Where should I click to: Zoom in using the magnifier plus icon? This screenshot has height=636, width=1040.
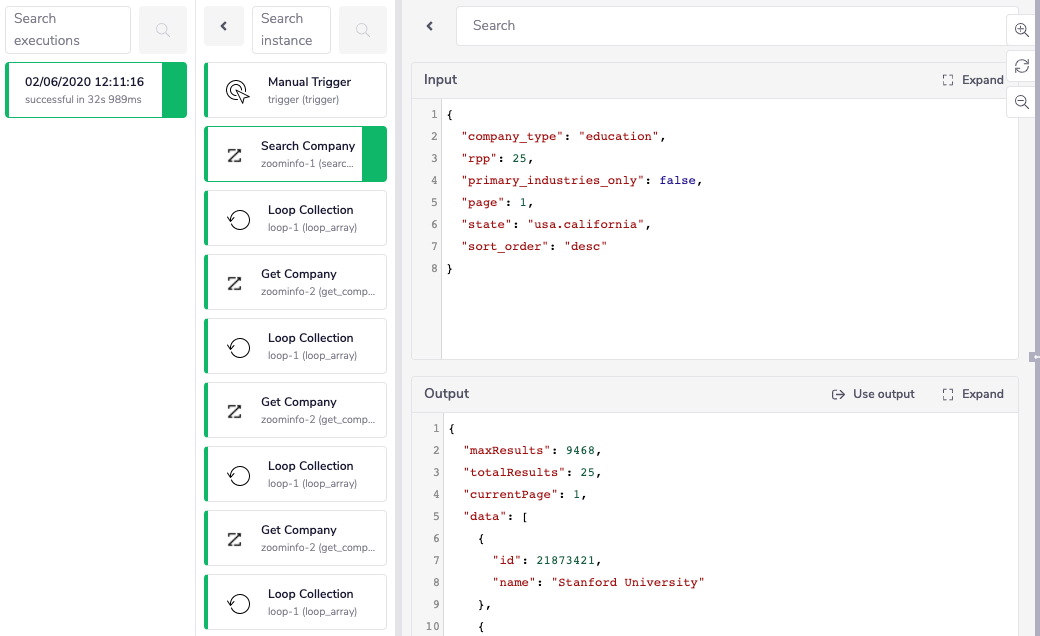pyautogui.click(x=1021, y=30)
